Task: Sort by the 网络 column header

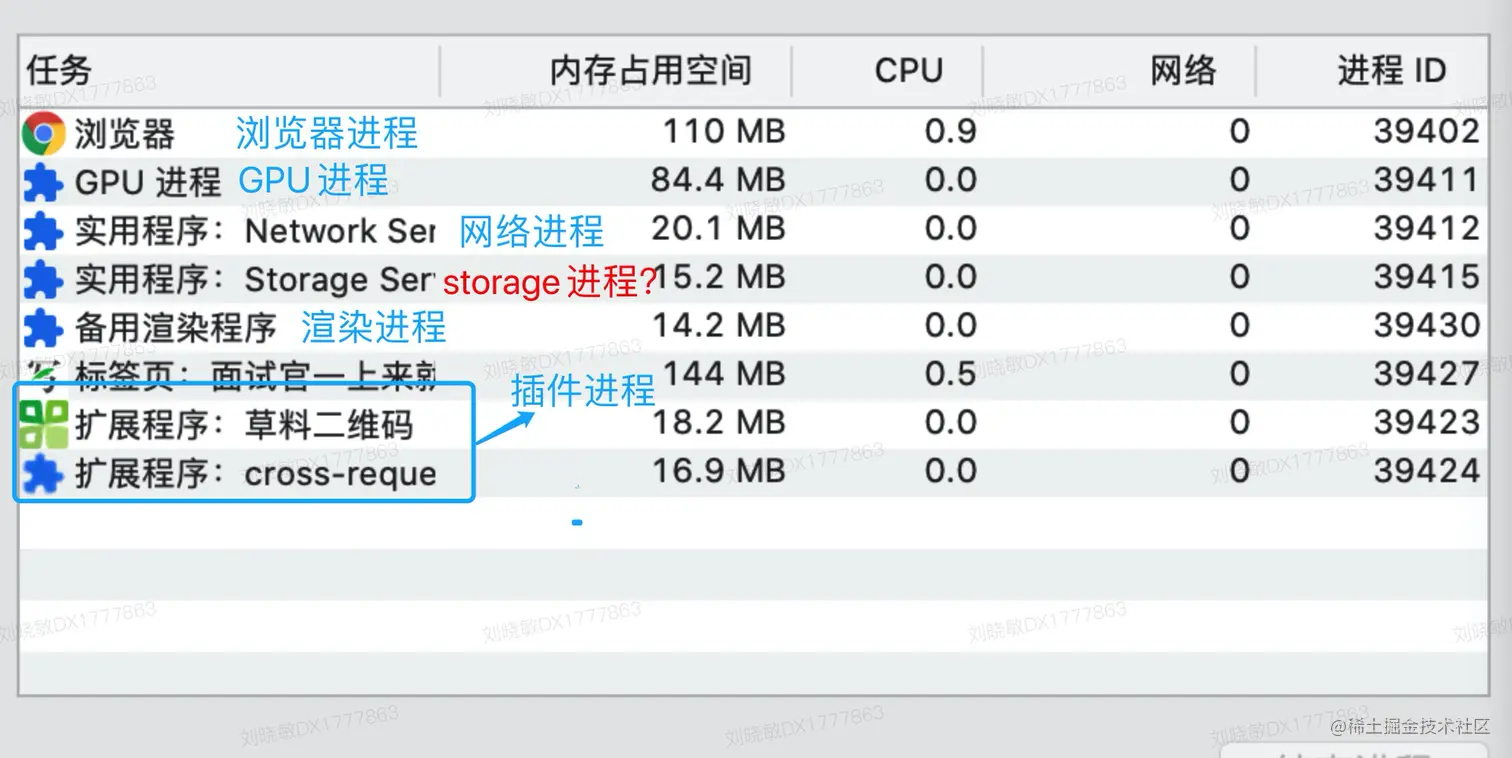Action: click(1183, 71)
